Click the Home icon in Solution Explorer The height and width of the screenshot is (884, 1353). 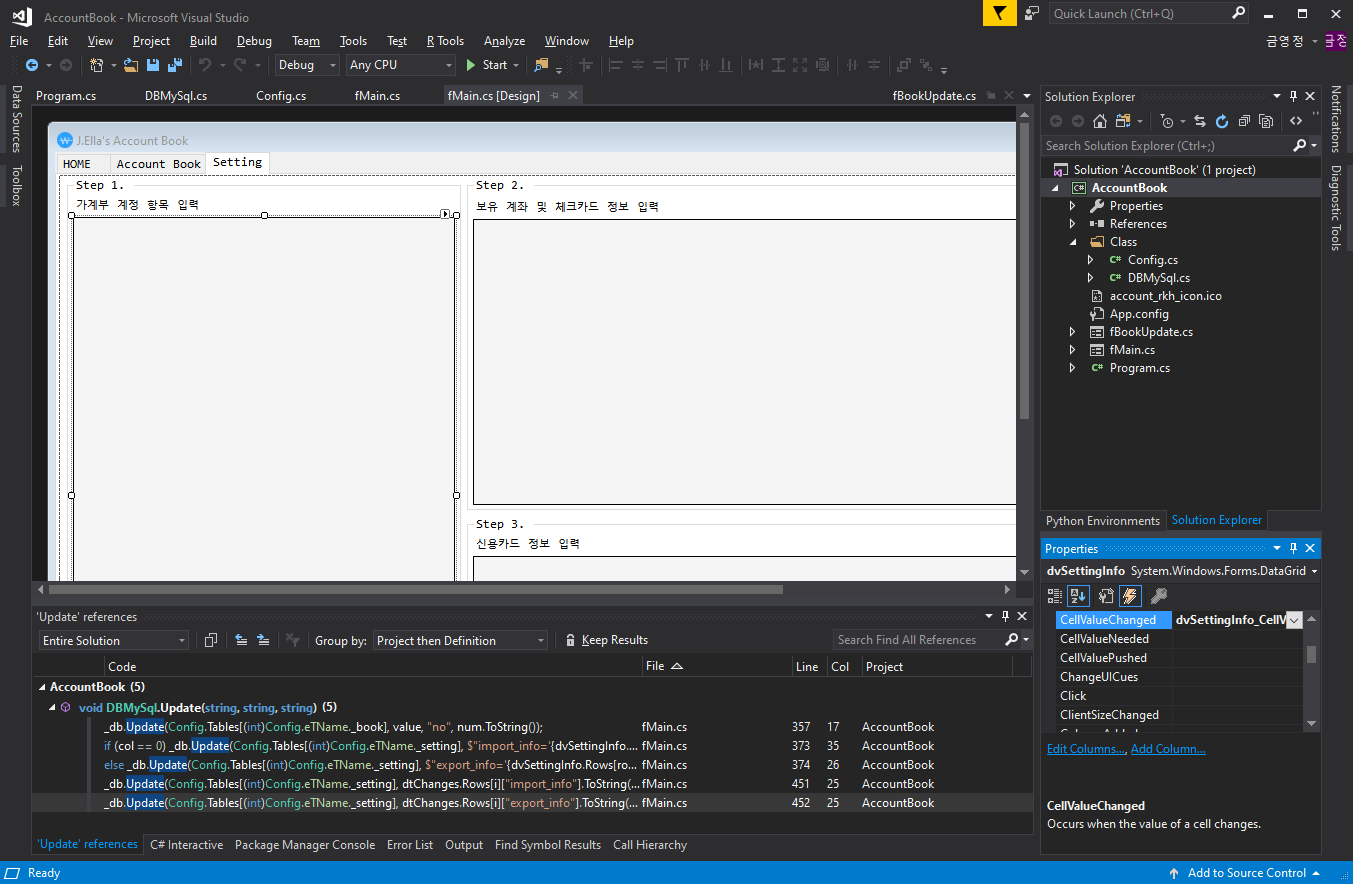(1099, 121)
